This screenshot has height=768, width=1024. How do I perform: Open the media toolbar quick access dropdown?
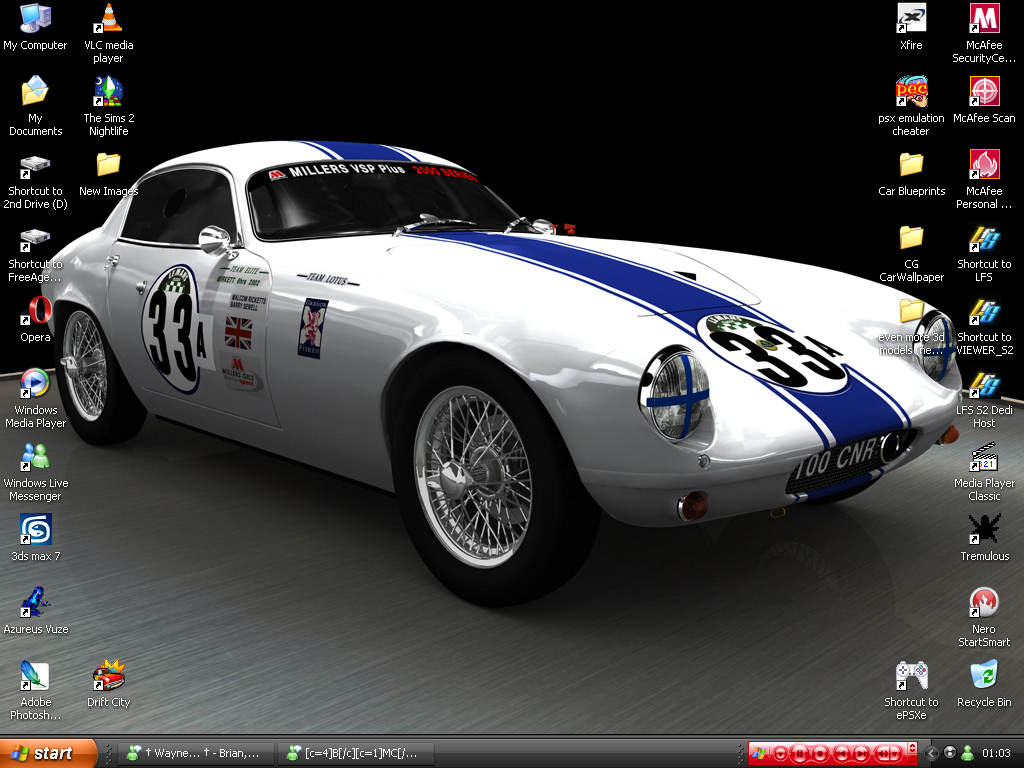pos(780,754)
